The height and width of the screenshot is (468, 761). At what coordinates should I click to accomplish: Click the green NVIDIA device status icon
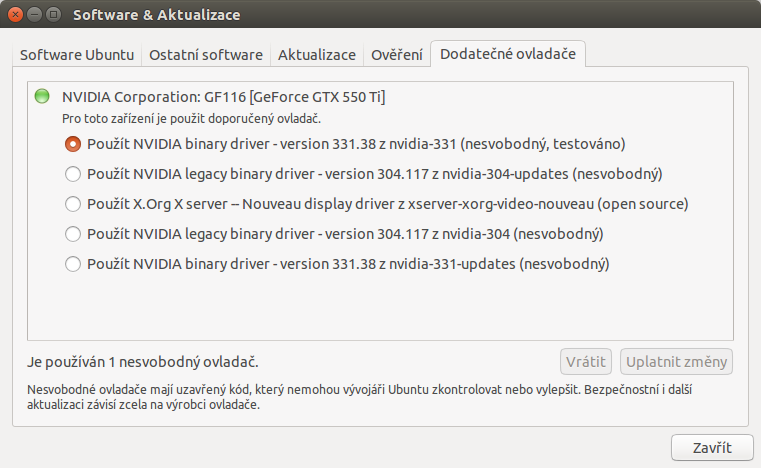pyautogui.click(x=42, y=97)
